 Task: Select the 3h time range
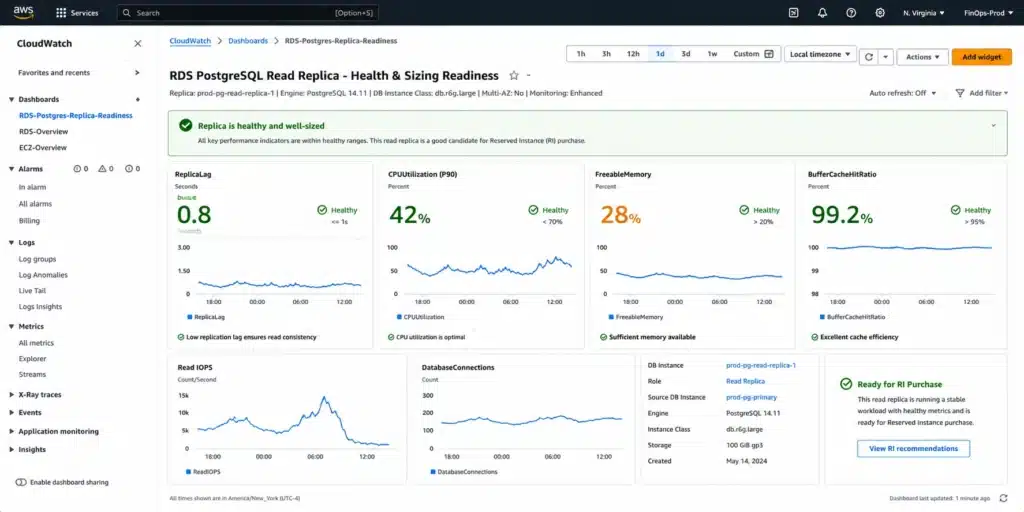[x=606, y=54]
